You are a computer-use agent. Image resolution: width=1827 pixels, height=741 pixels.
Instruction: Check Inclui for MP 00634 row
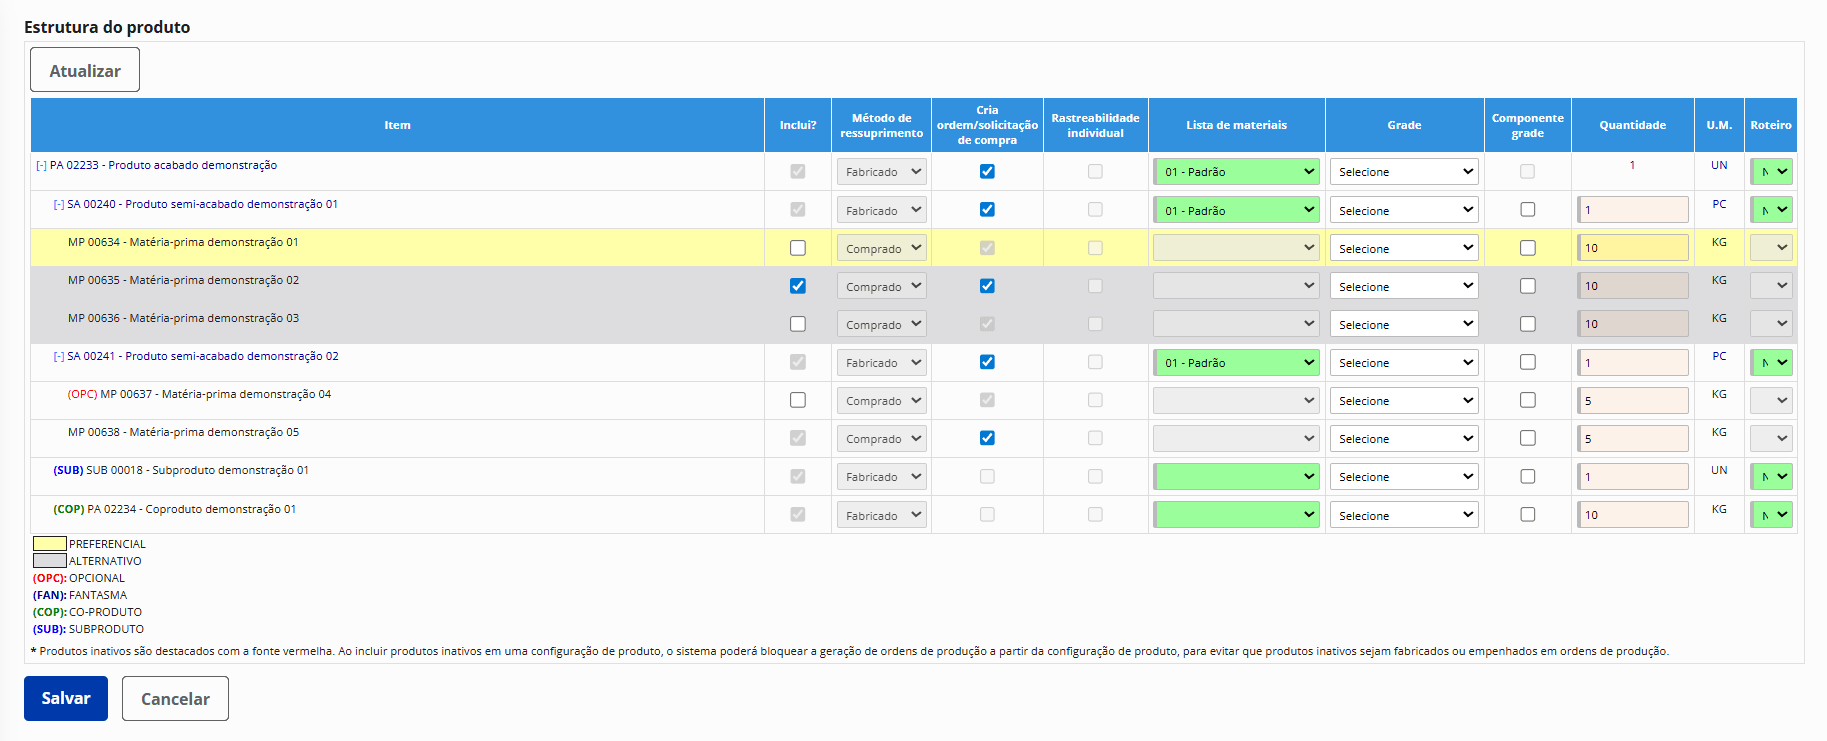797,248
